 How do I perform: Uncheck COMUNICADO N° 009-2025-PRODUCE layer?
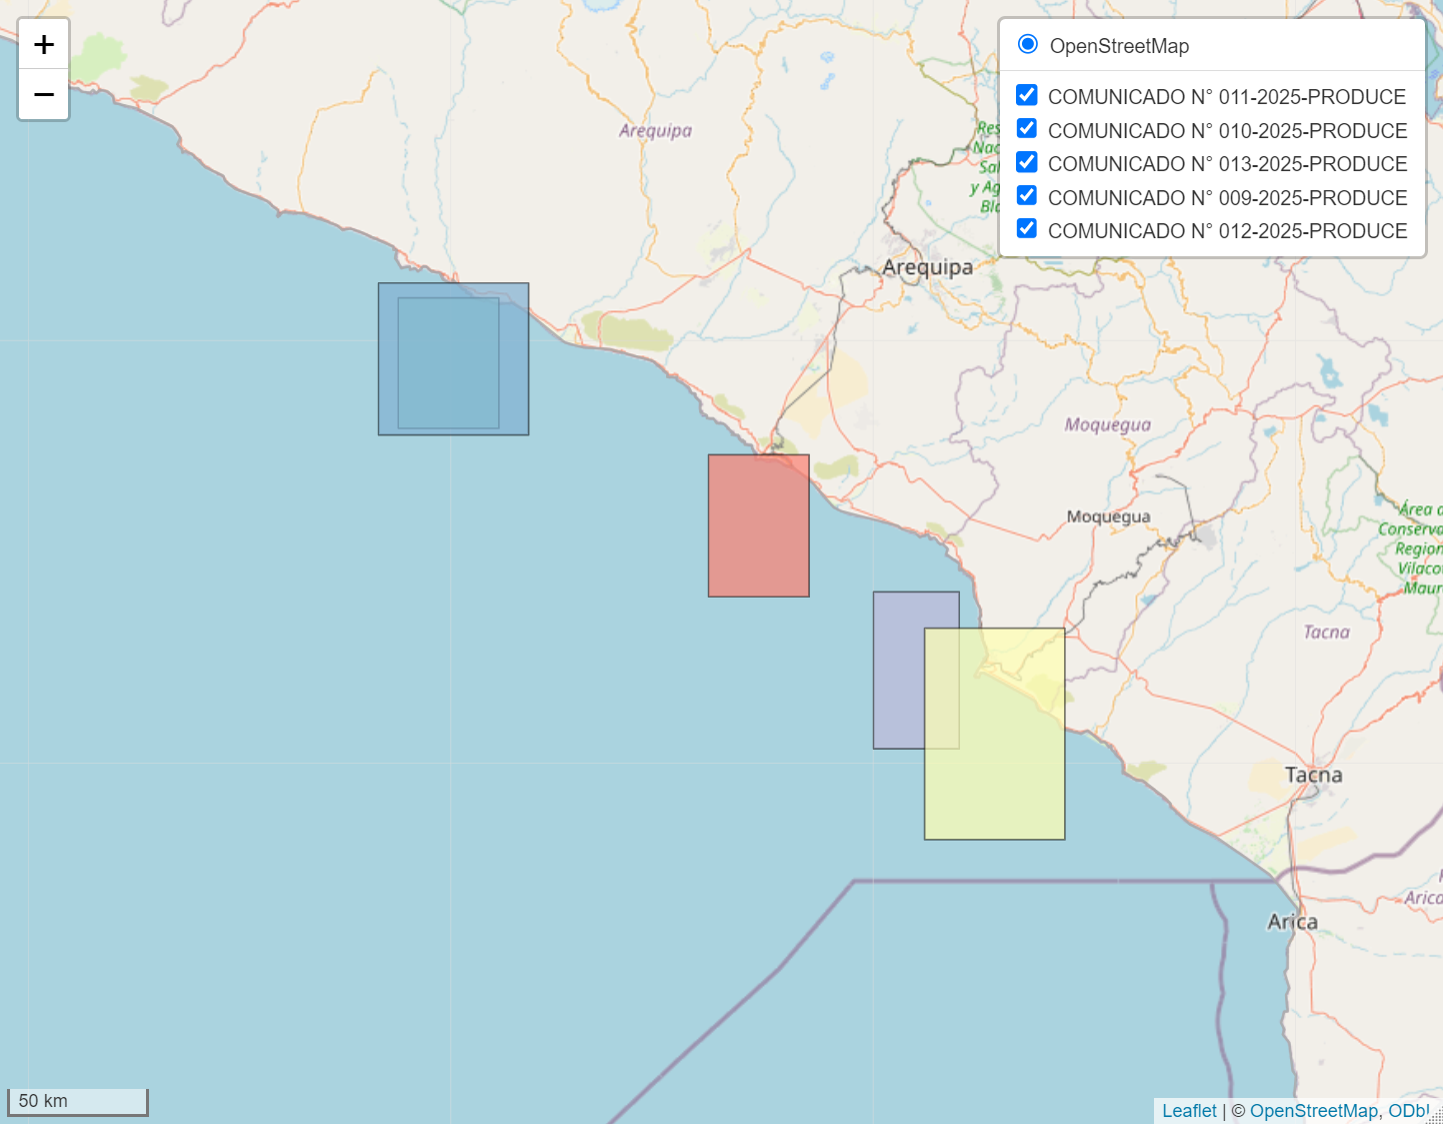pyautogui.click(x=1027, y=195)
